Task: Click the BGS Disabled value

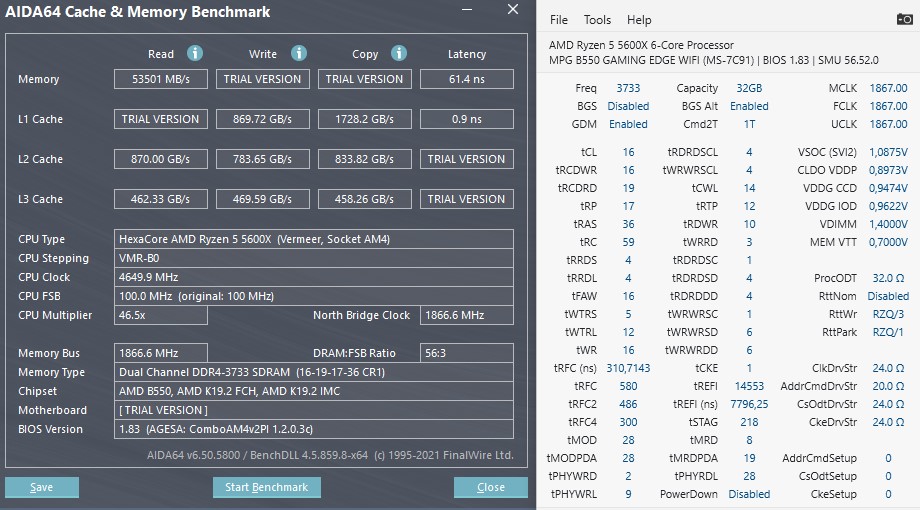Action: (x=628, y=106)
